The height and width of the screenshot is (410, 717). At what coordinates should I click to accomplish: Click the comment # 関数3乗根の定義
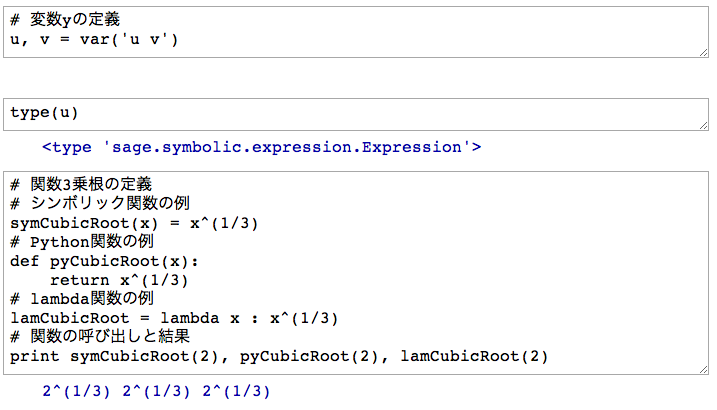pyautogui.click(x=81, y=184)
